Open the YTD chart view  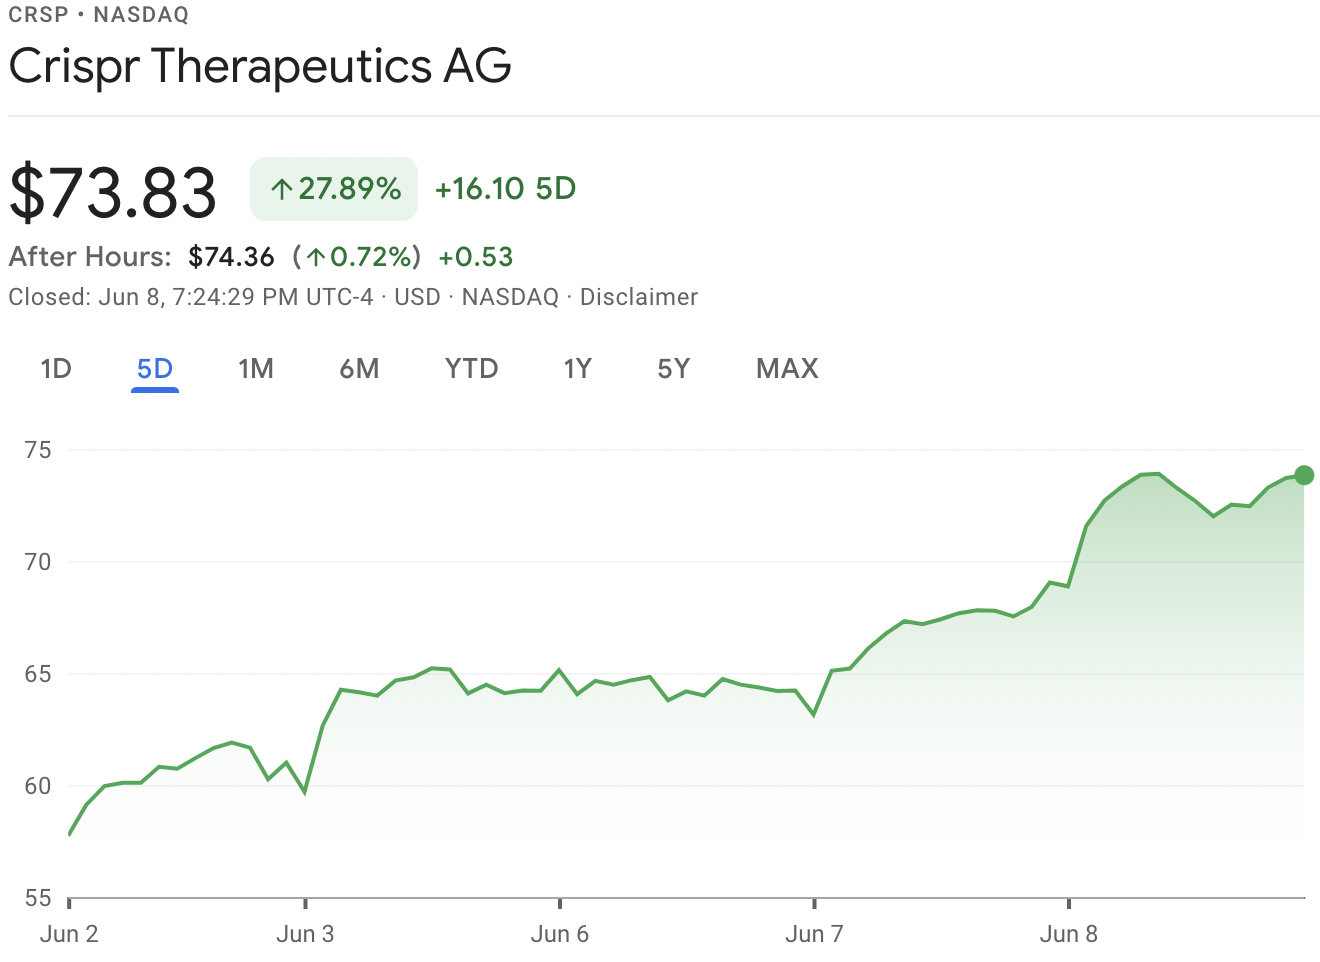tap(472, 369)
